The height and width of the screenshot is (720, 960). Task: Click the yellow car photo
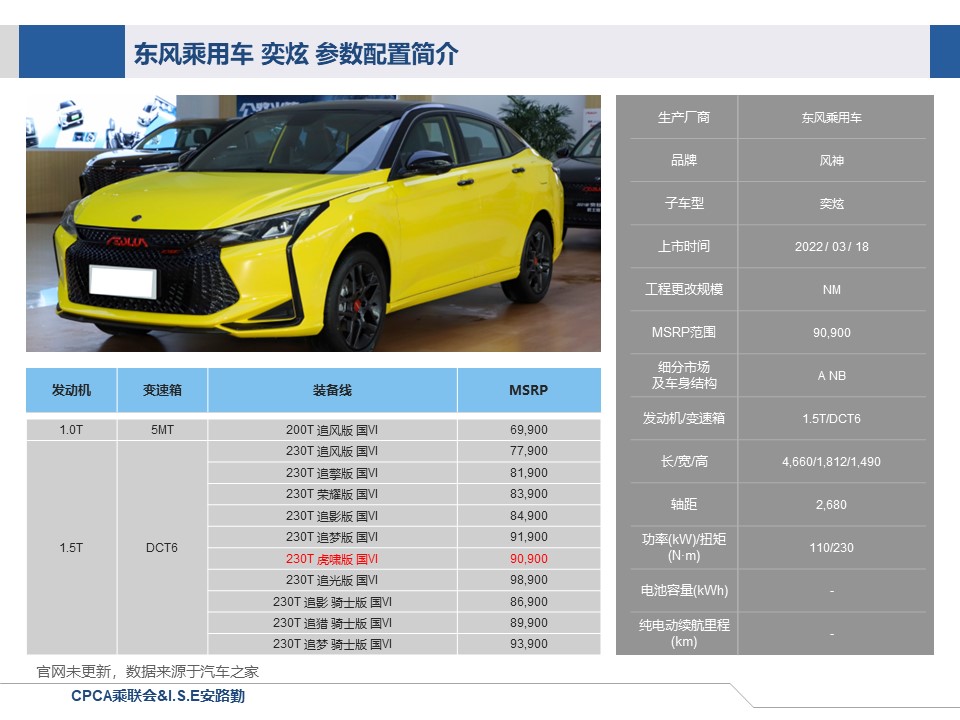point(313,223)
